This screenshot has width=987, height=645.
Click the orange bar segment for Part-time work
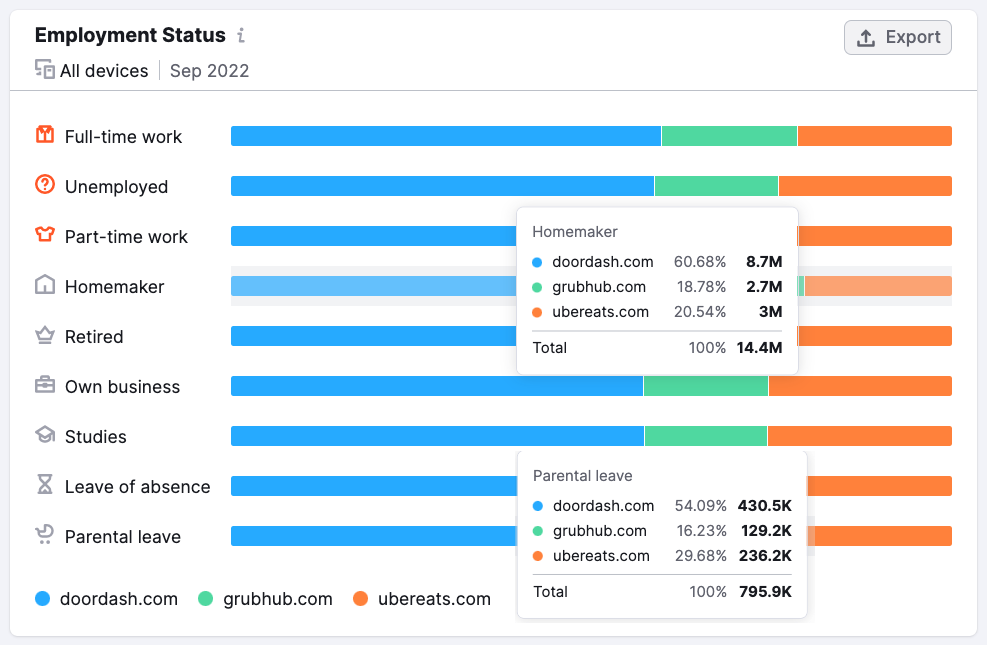click(x=875, y=236)
